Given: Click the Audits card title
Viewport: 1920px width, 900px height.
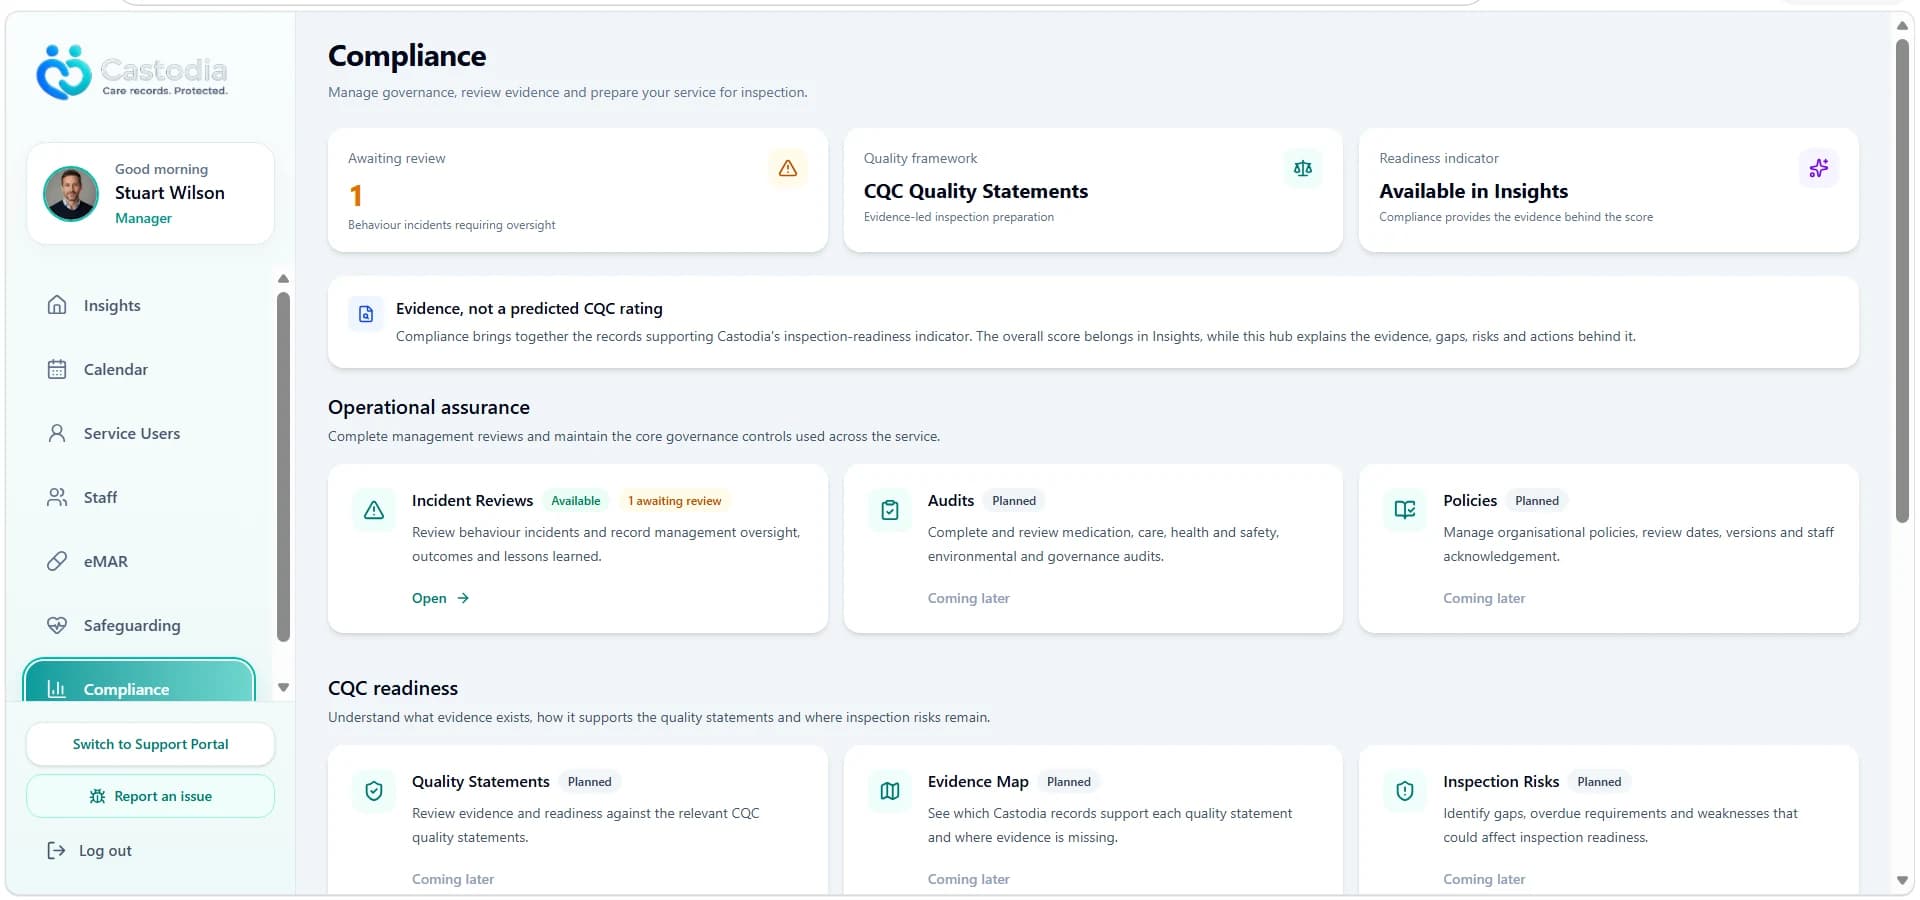Looking at the screenshot, I should [x=950, y=500].
